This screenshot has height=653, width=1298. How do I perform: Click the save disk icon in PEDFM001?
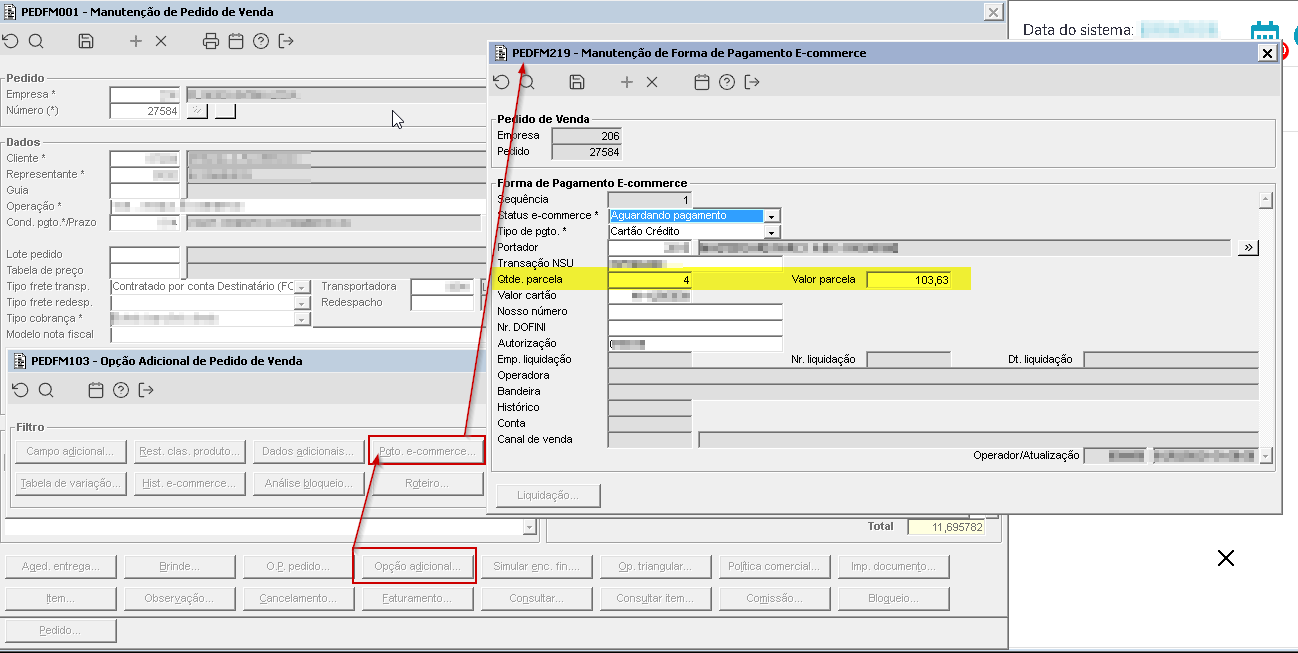[86, 41]
